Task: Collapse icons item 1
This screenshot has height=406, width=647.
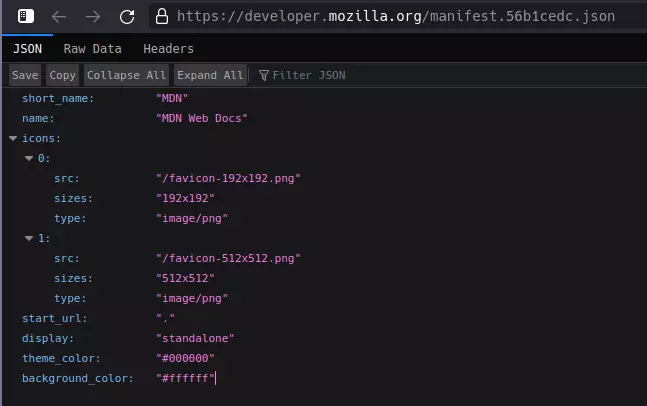Action: pos(29,238)
